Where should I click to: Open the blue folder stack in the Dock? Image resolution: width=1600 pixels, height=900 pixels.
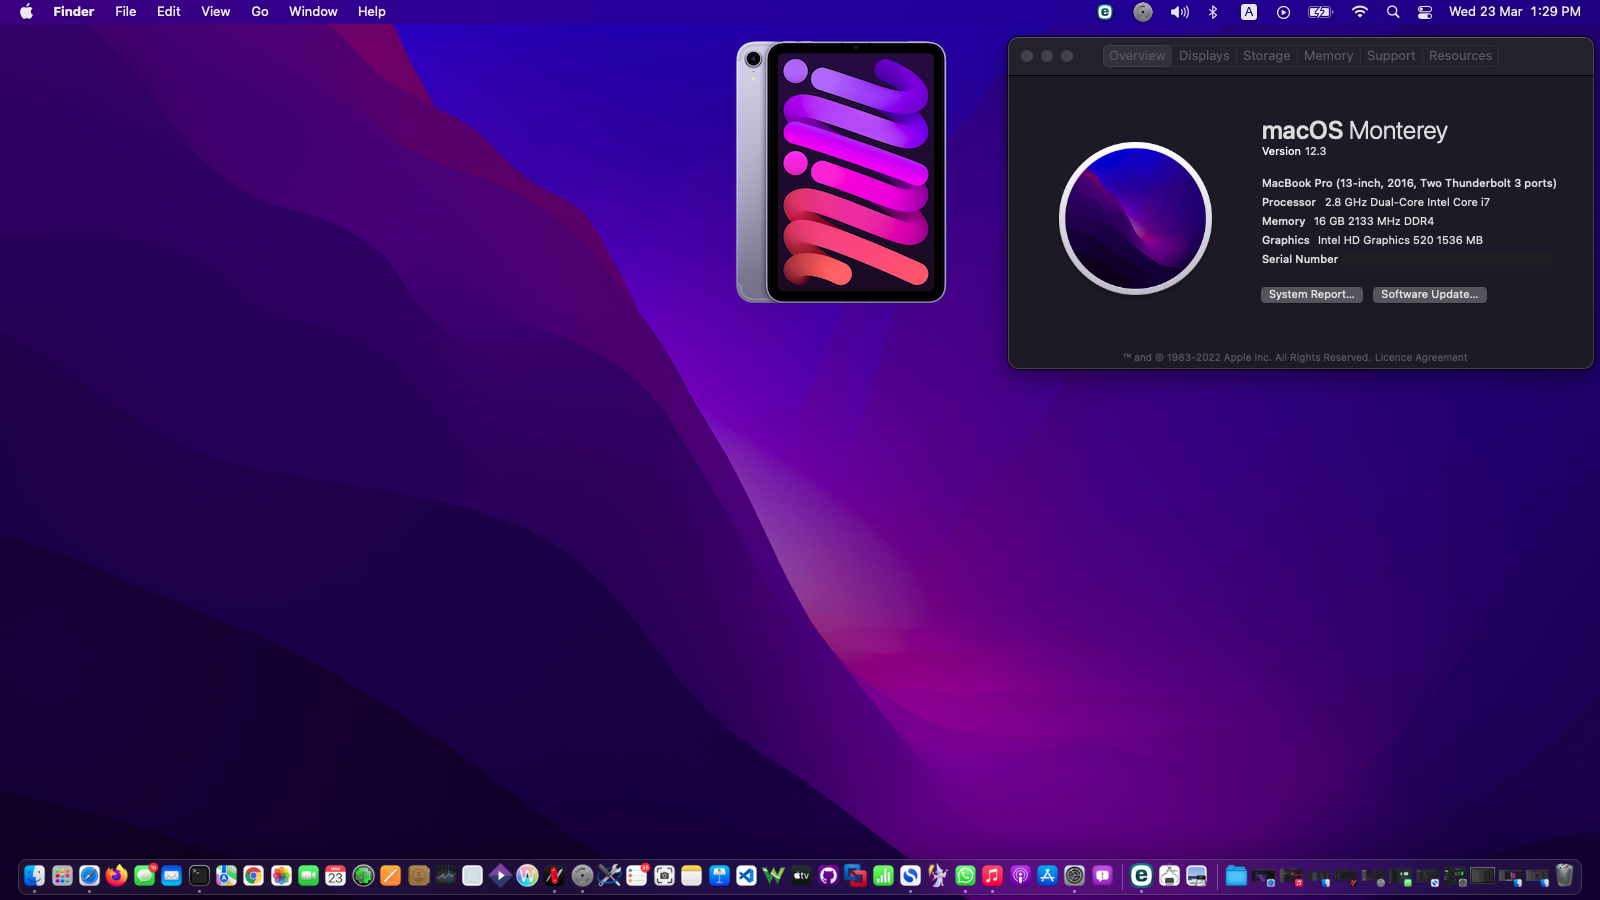click(1236, 876)
